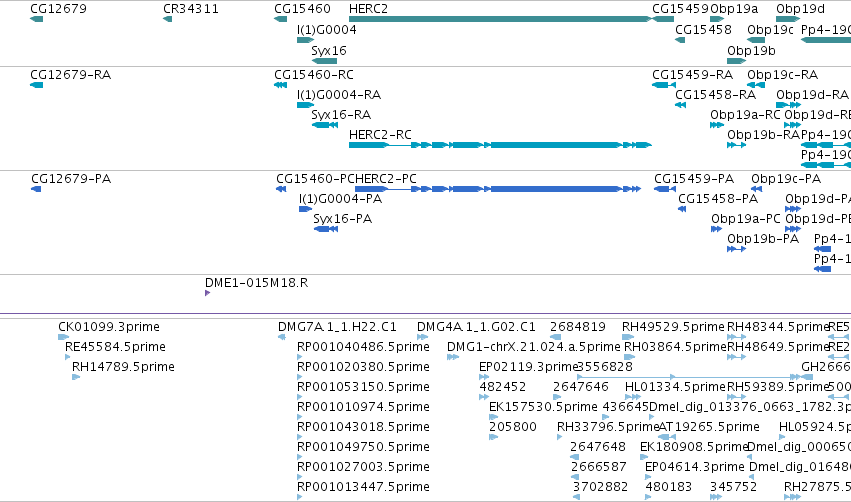The image size is (851, 502).
Task: Open protein Obp19c-PA
Action: pos(786,179)
